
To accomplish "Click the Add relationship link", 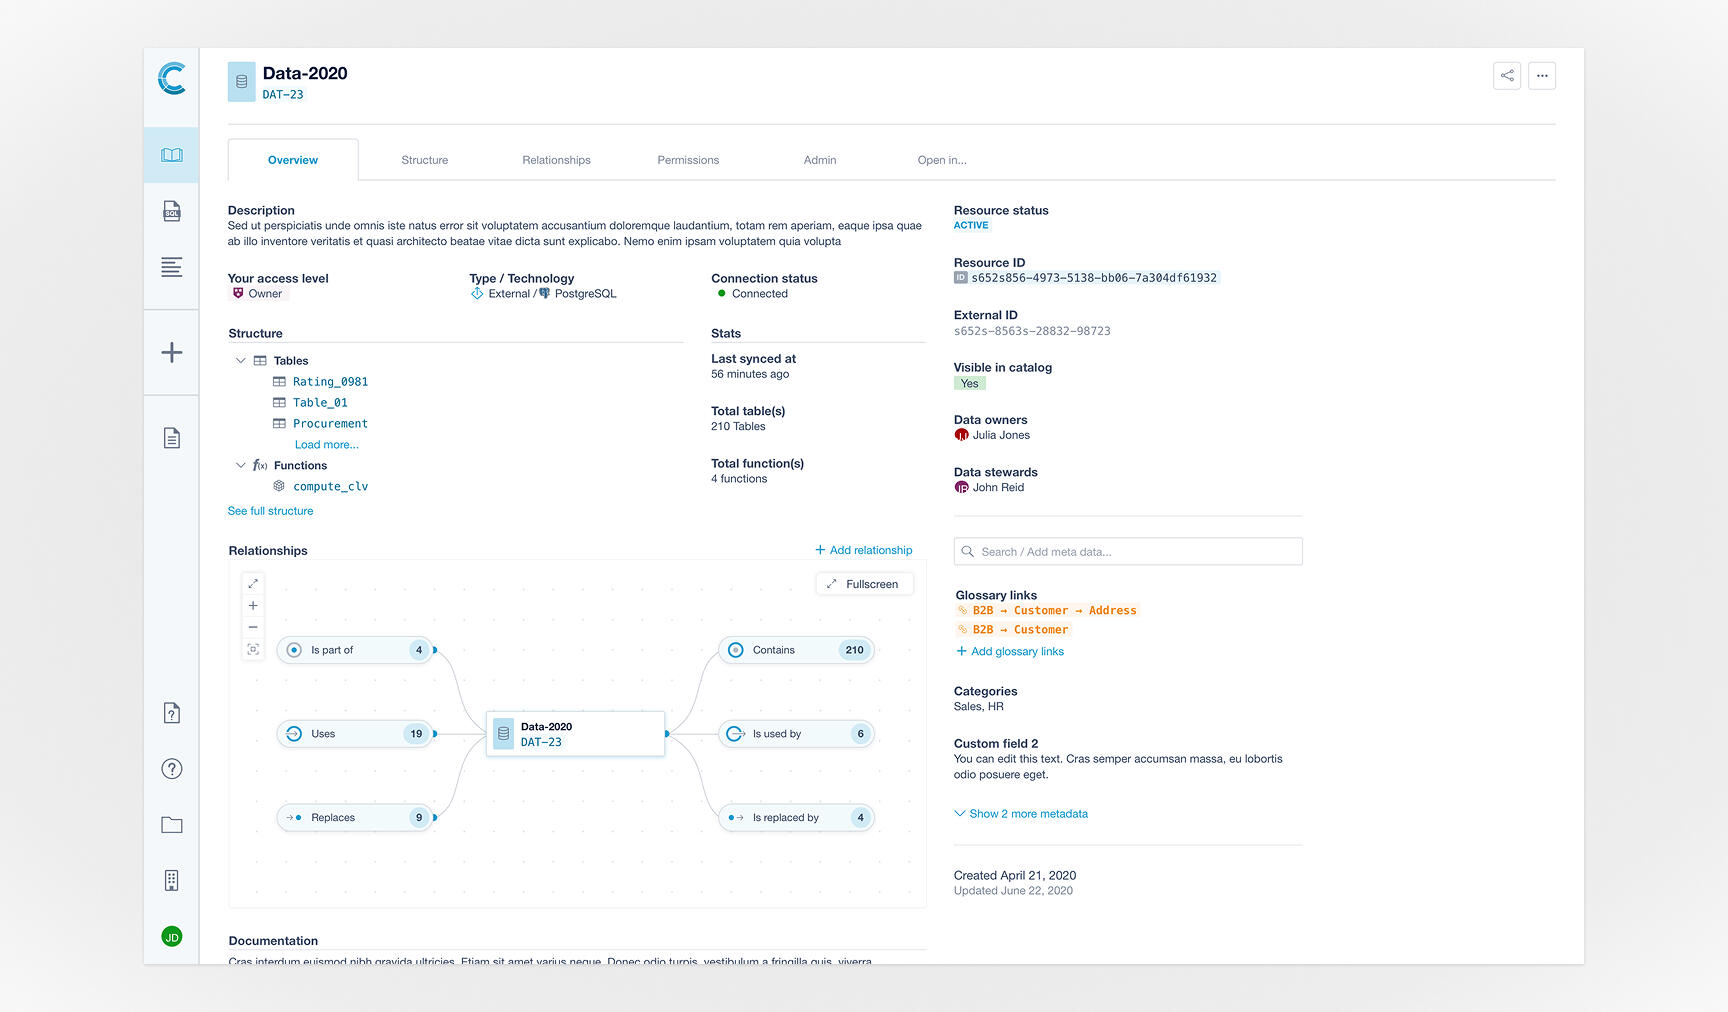I will point(864,550).
